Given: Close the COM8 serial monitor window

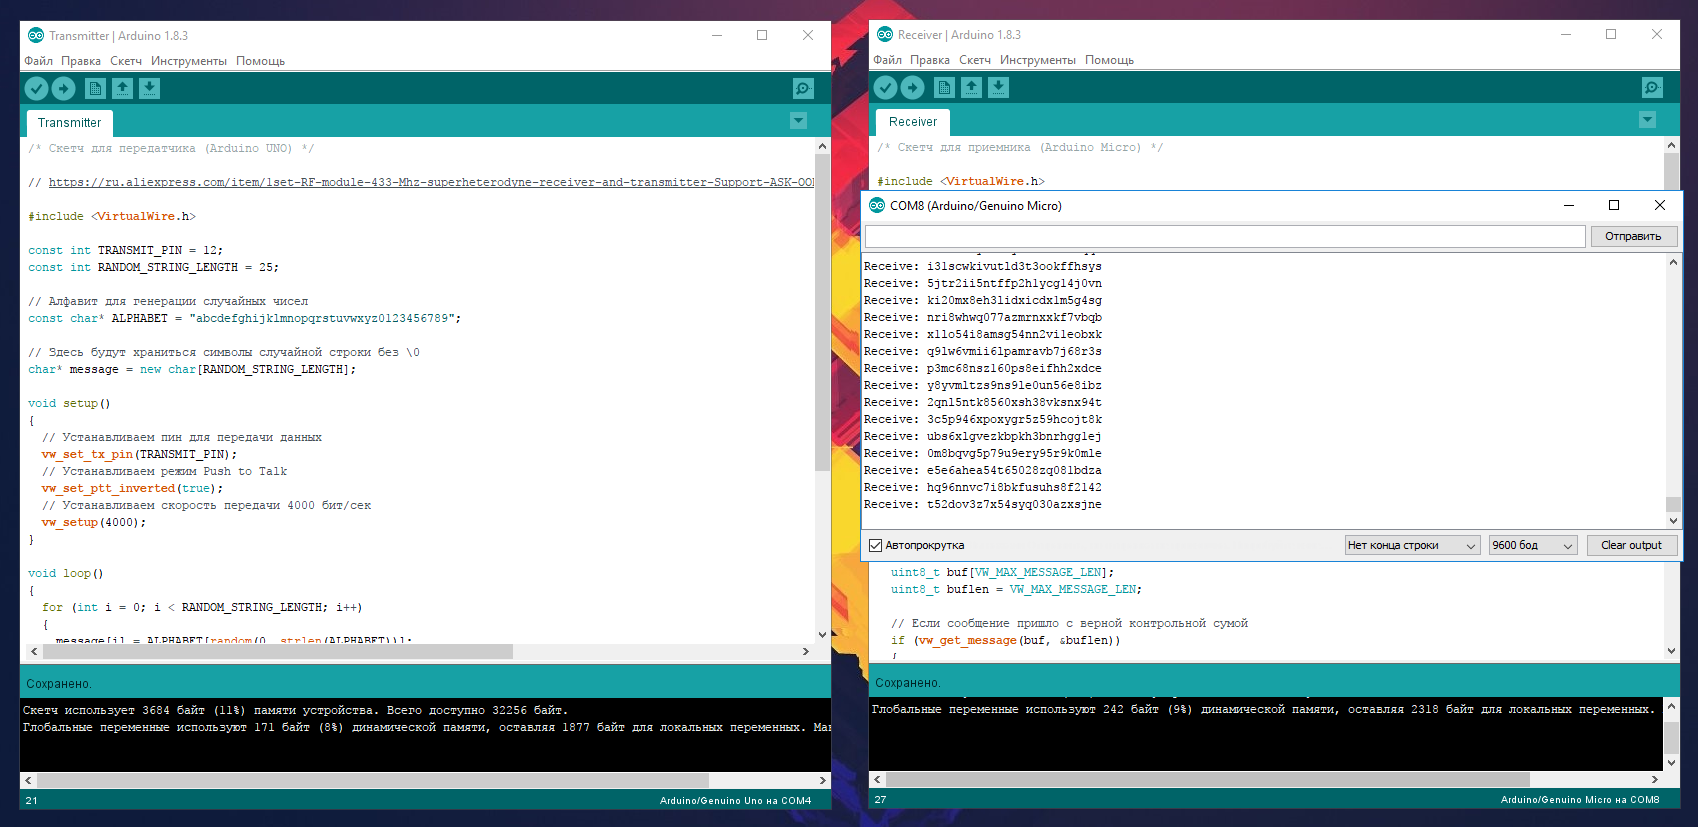Looking at the screenshot, I should [x=1659, y=205].
